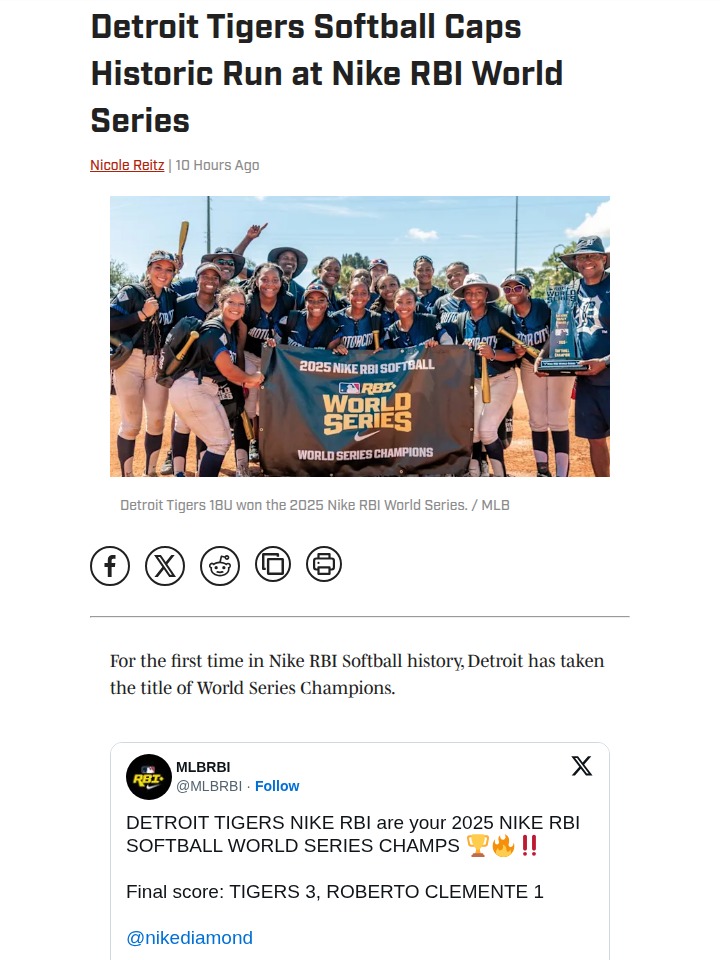Click the article headline
720x960 pixels.
tap(327, 73)
